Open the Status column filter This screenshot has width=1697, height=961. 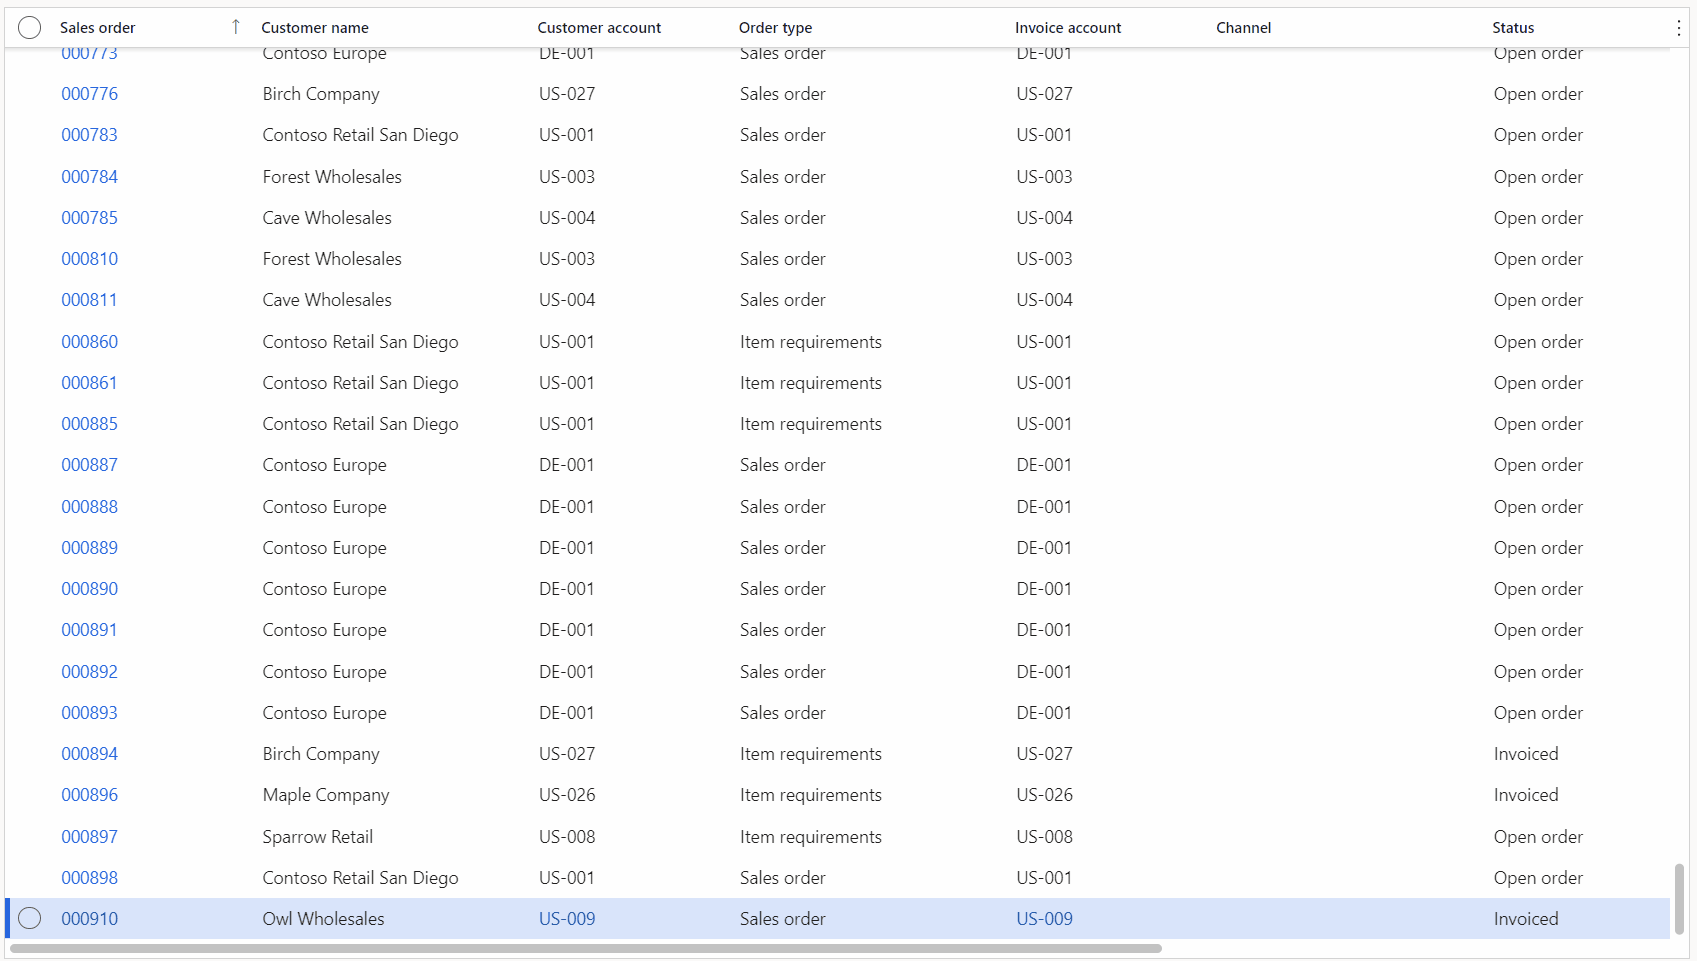pos(1512,27)
